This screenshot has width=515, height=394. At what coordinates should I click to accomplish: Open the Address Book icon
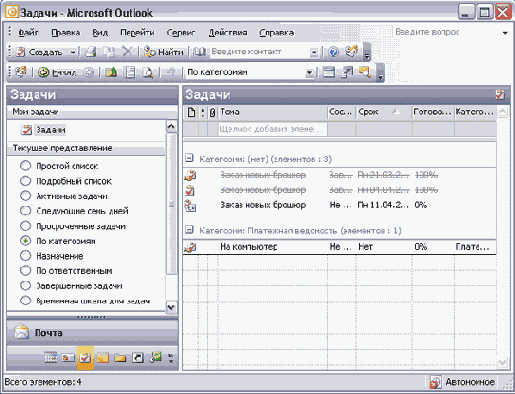199,52
